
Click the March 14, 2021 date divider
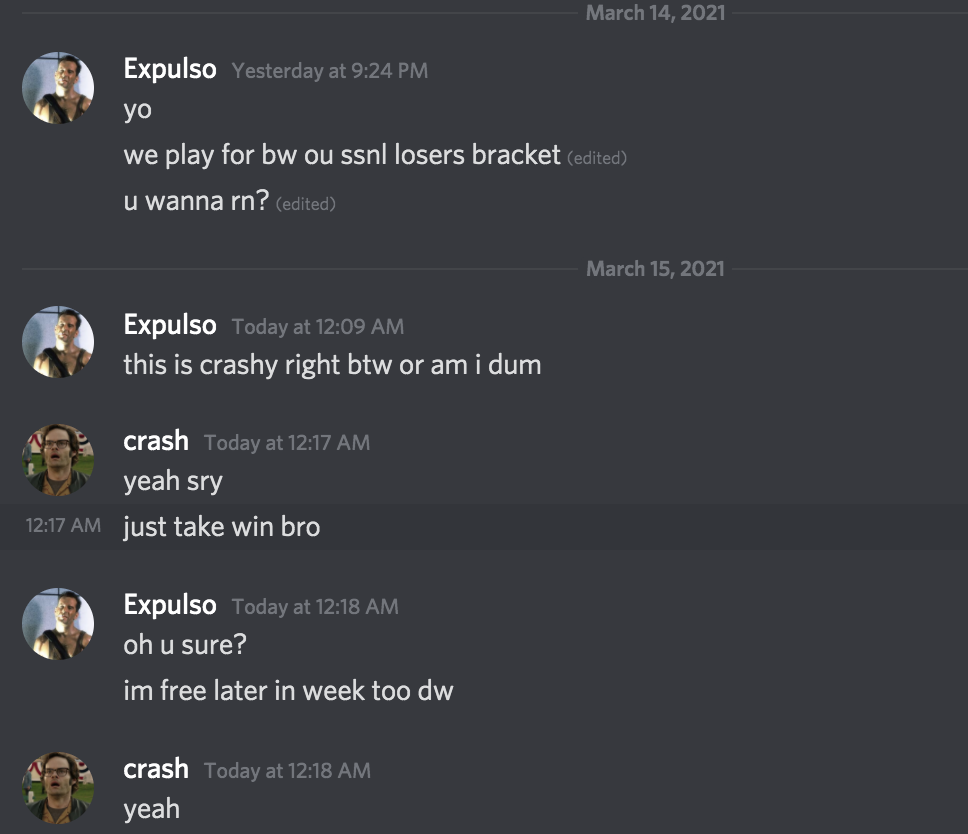click(x=655, y=13)
